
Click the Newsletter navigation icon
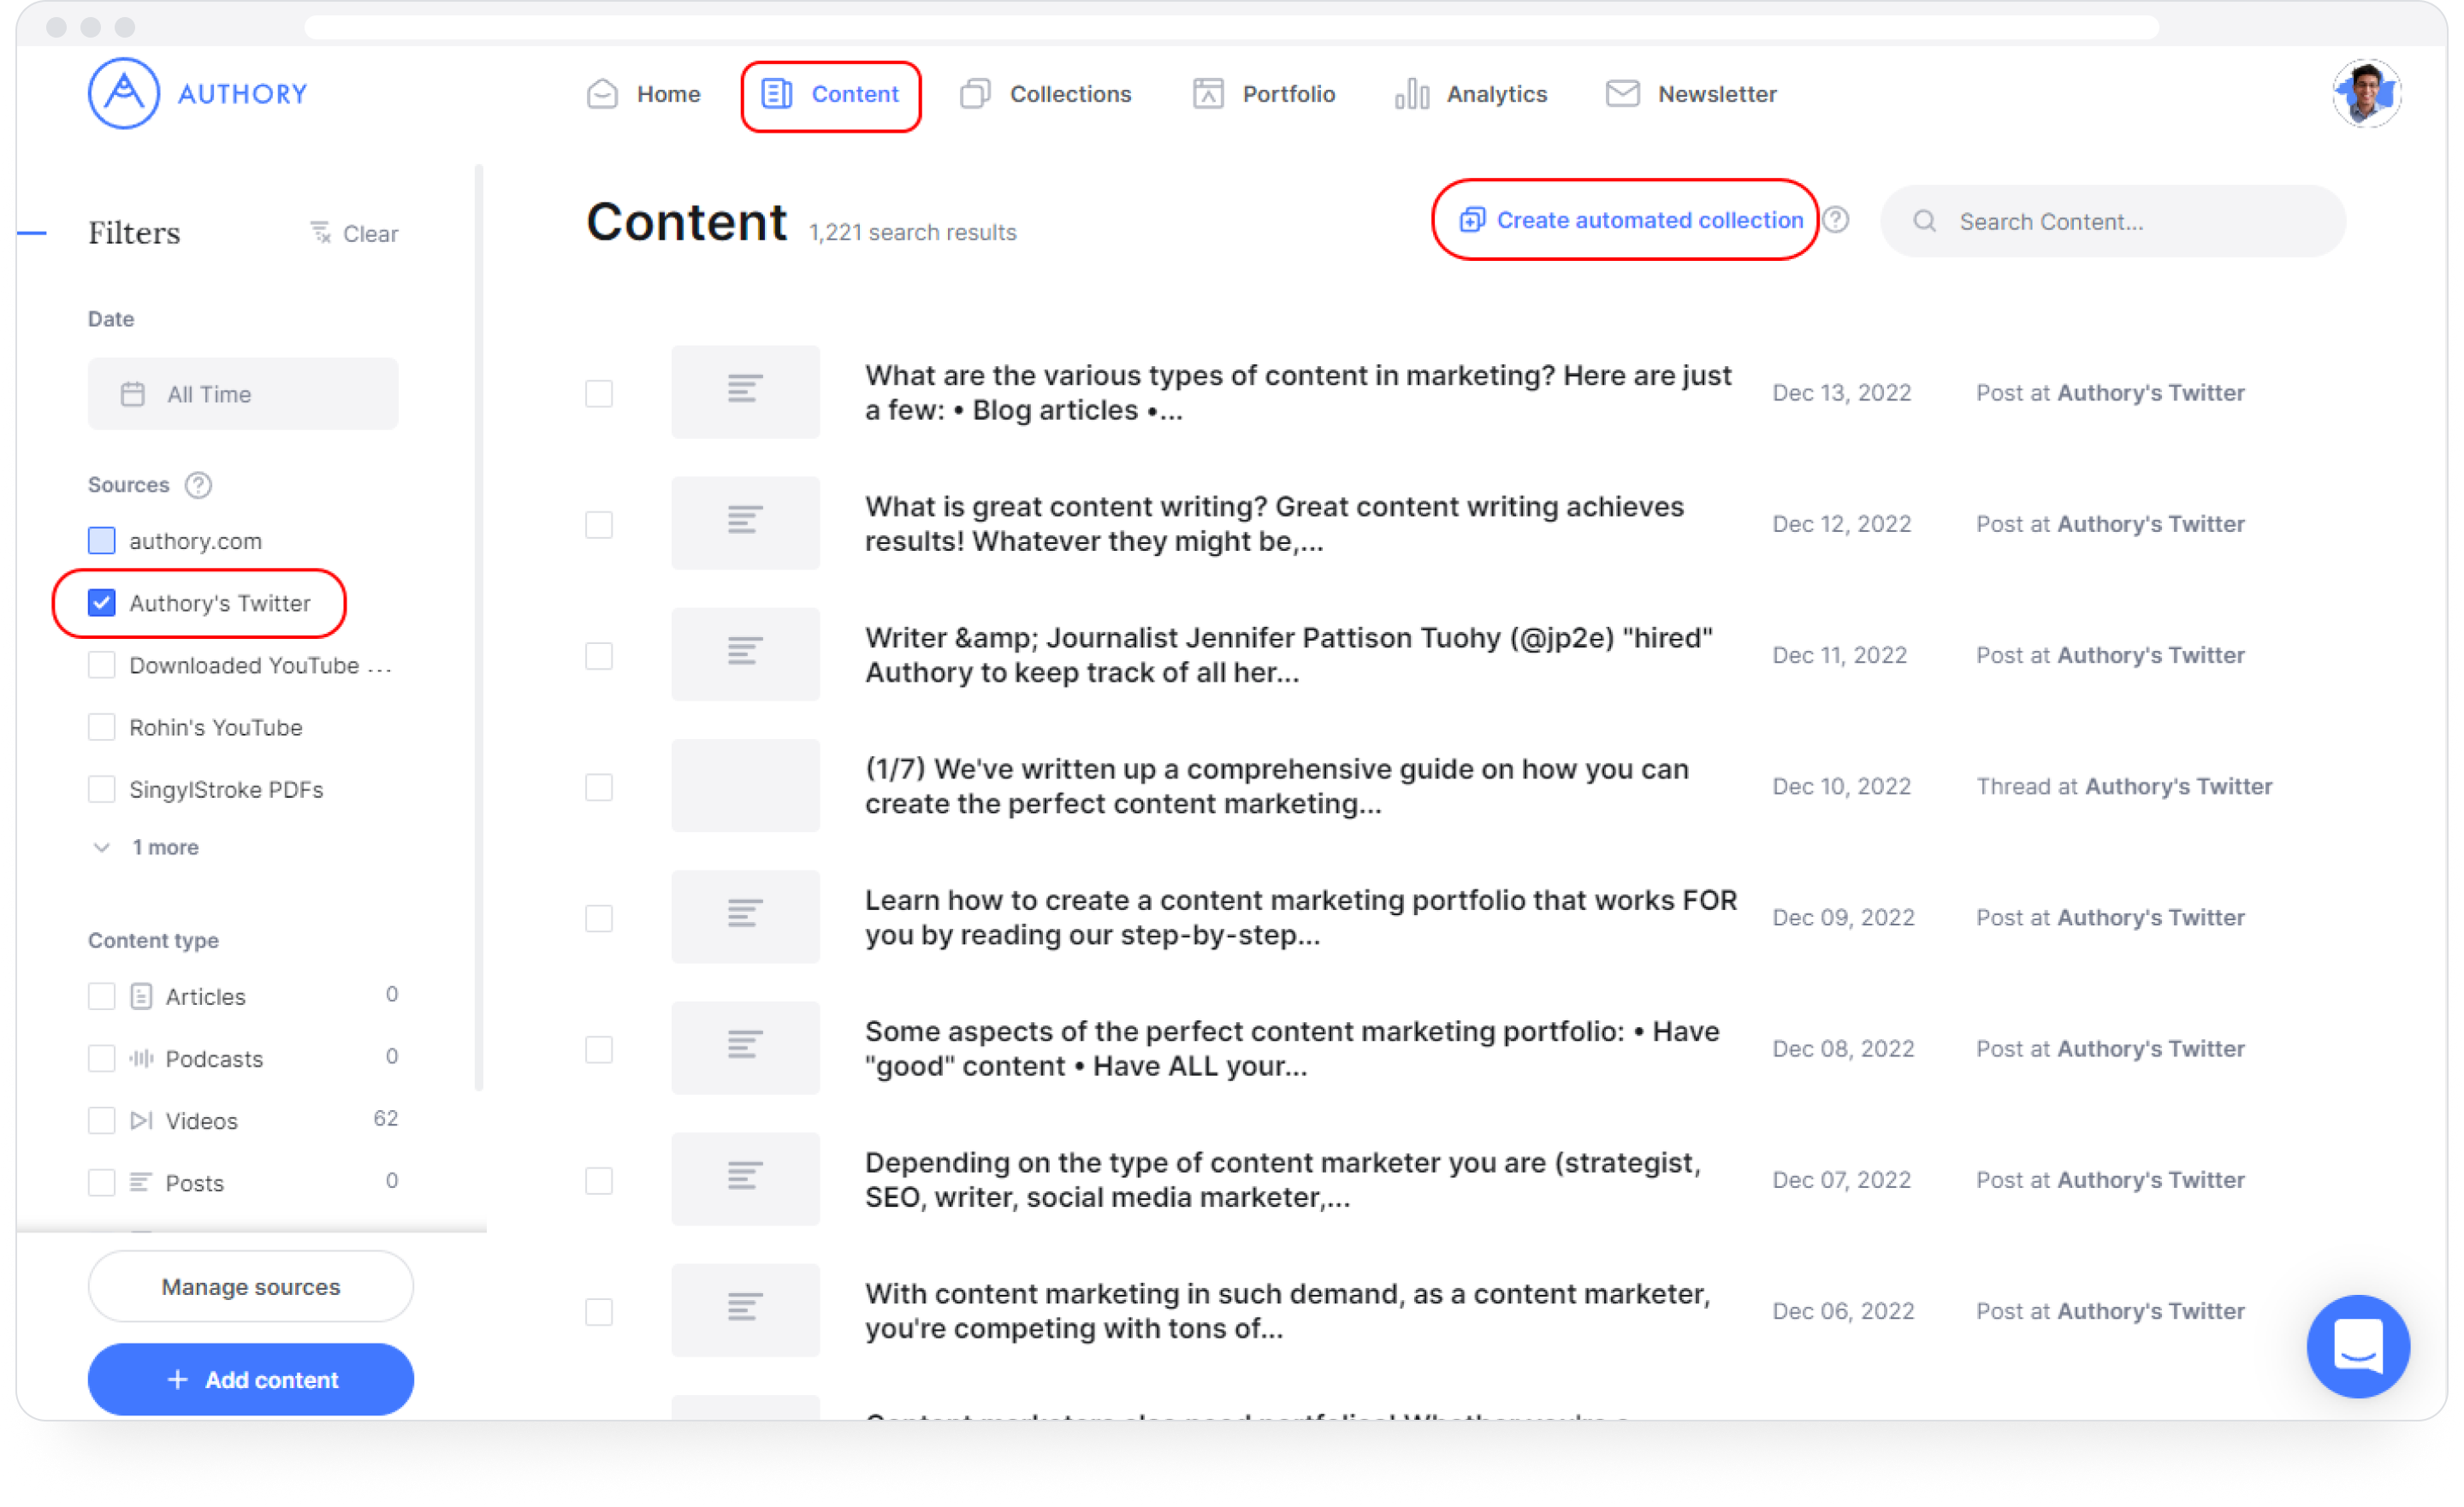pos(1621,95)
